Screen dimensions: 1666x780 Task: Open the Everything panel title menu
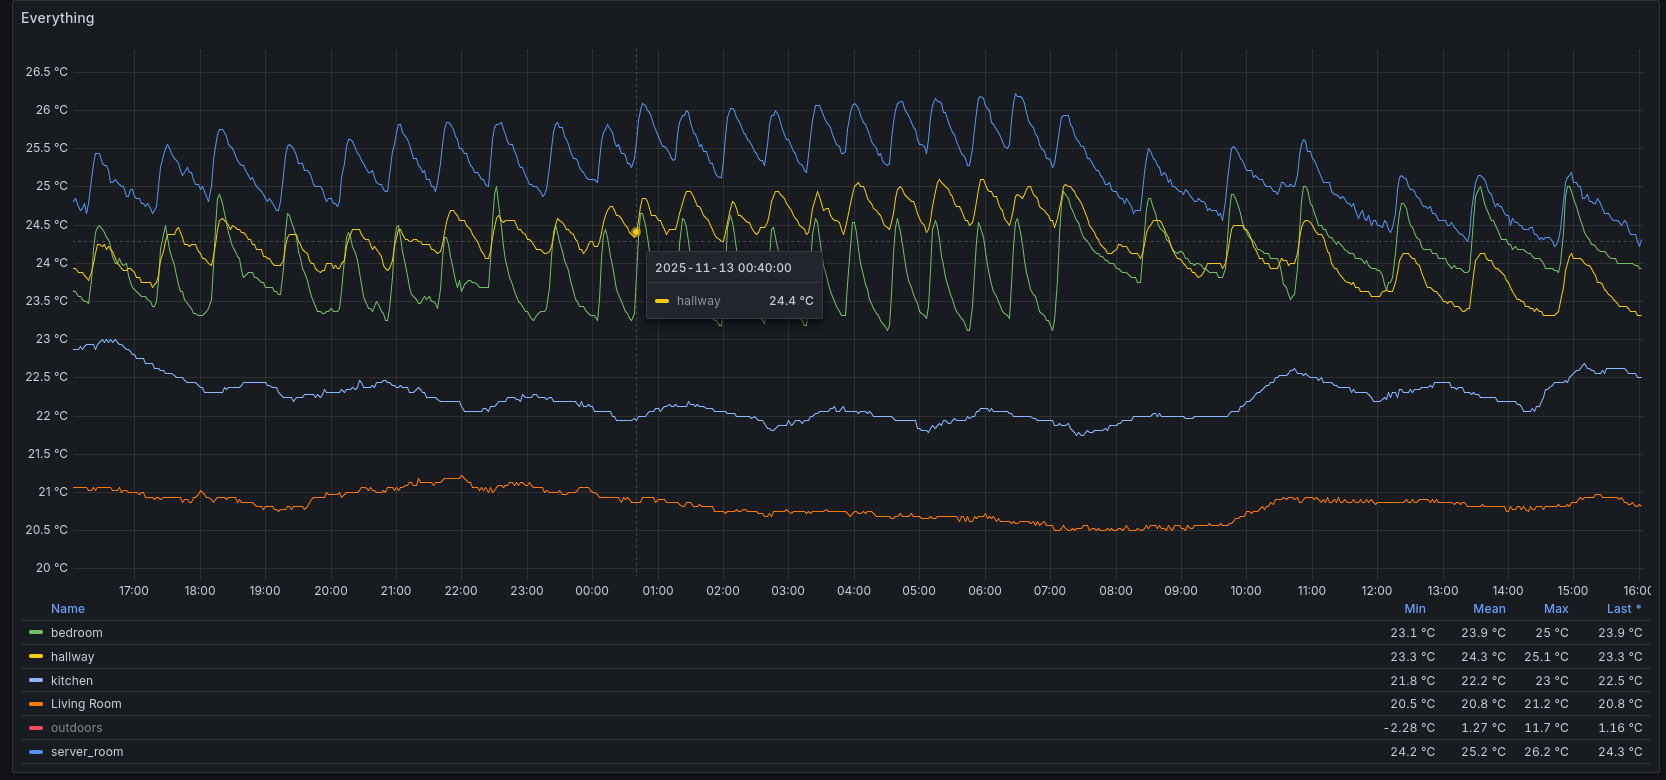click(58, 18)
